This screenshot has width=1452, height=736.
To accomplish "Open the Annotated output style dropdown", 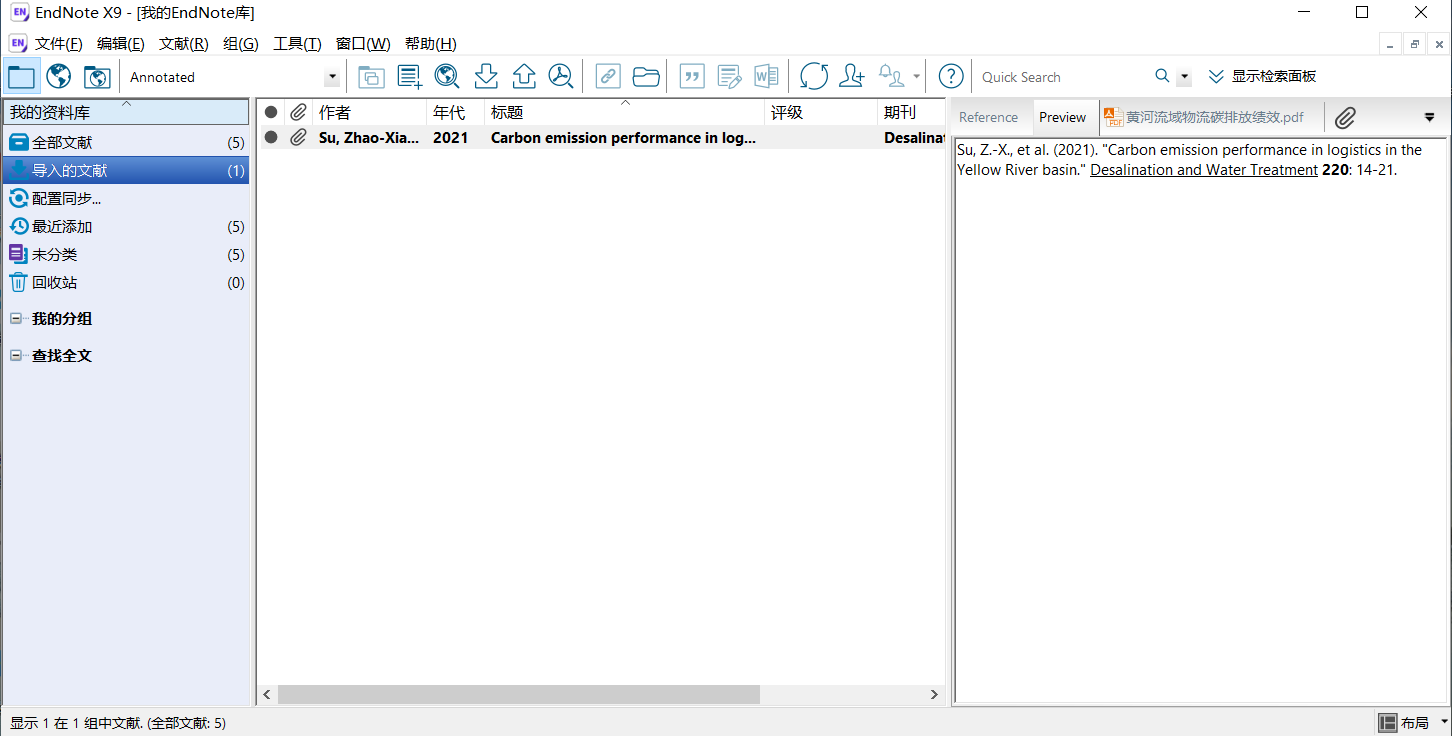I will point(332,78).
